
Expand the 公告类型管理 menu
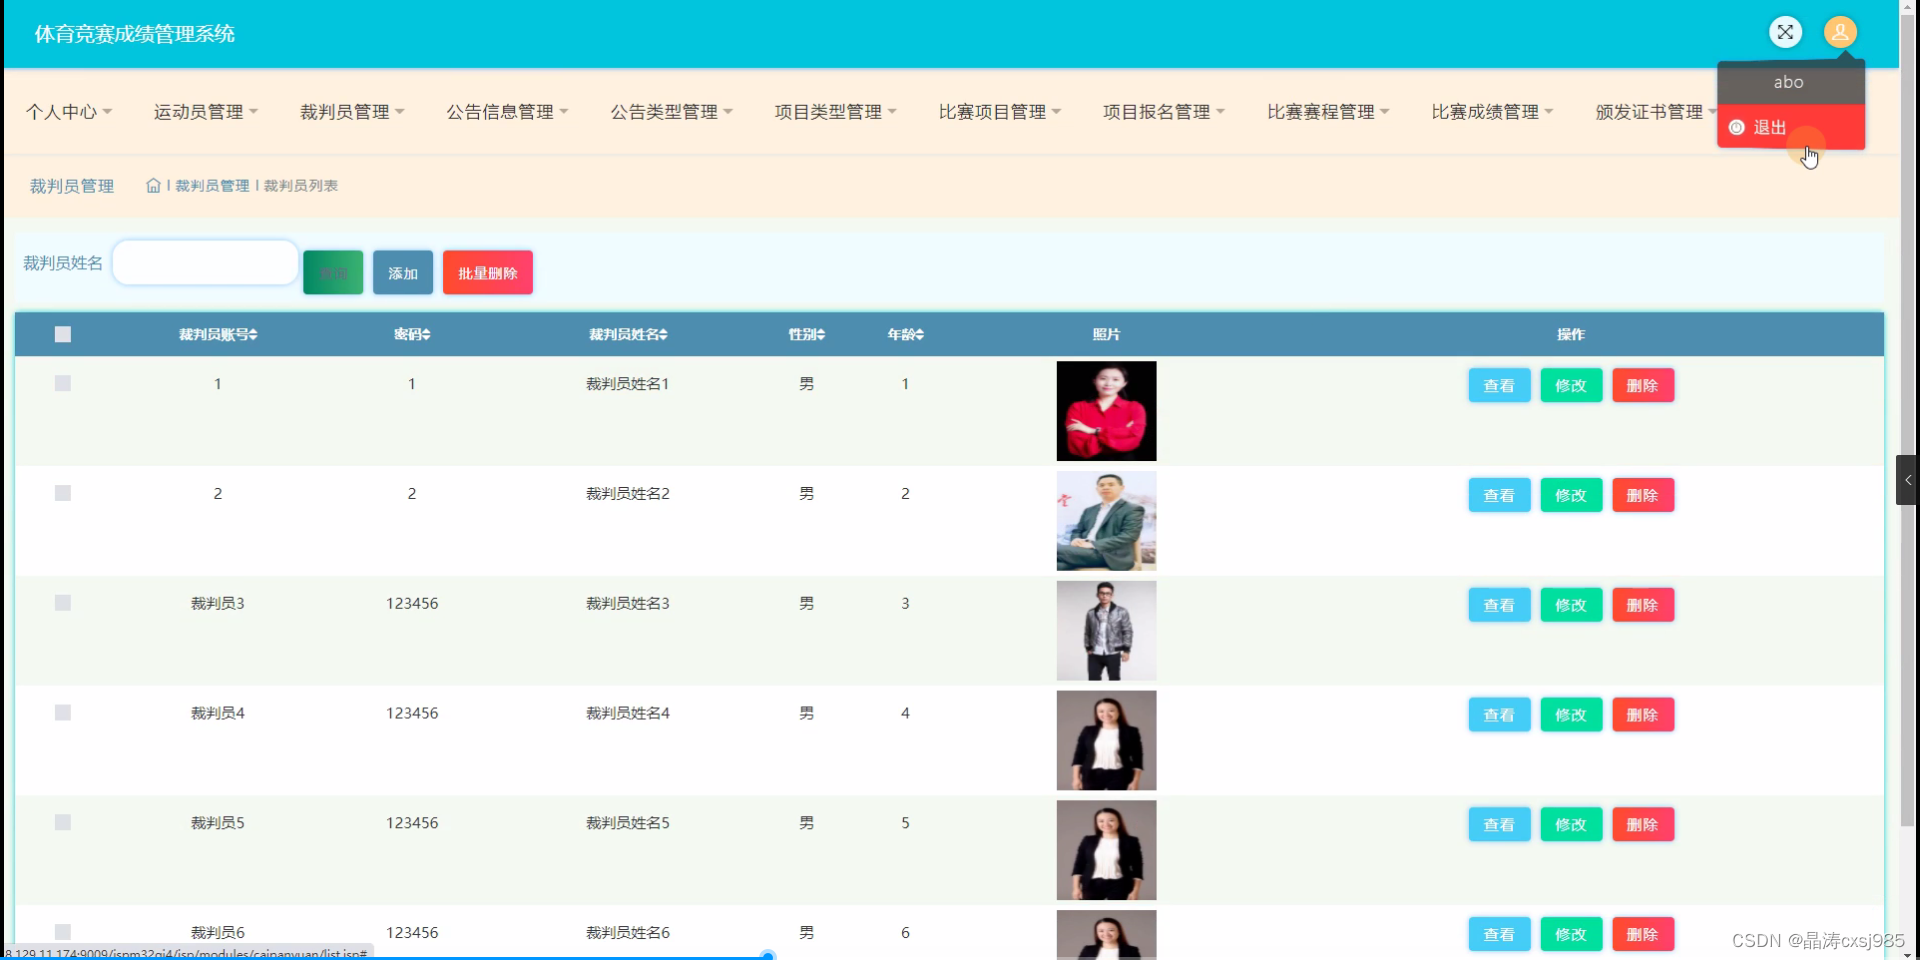671,112
